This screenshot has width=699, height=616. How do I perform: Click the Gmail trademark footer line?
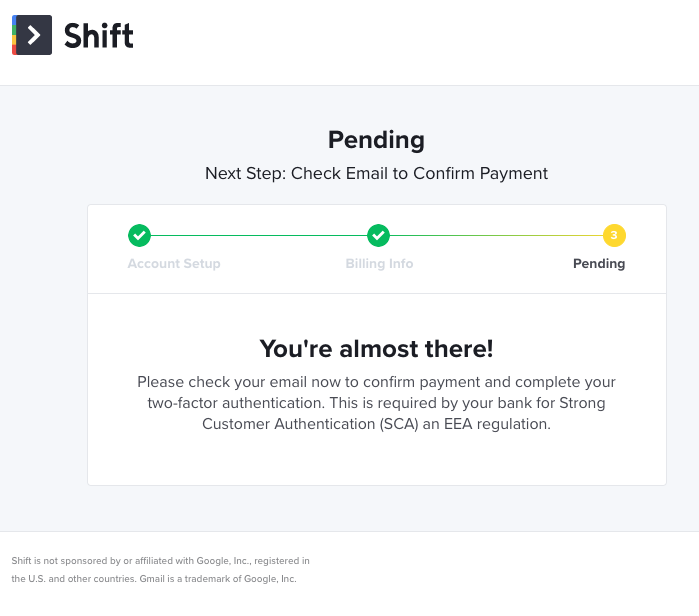pos(154,579)
